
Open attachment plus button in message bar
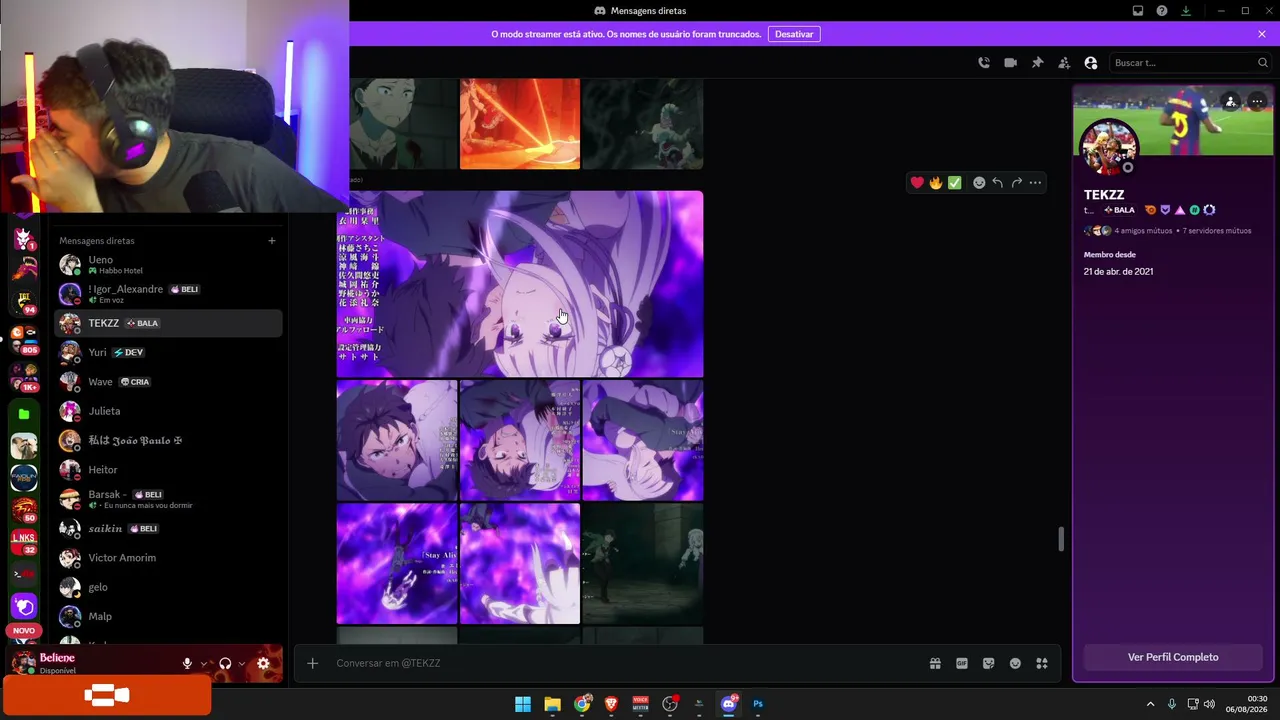(x=312, y=663)
